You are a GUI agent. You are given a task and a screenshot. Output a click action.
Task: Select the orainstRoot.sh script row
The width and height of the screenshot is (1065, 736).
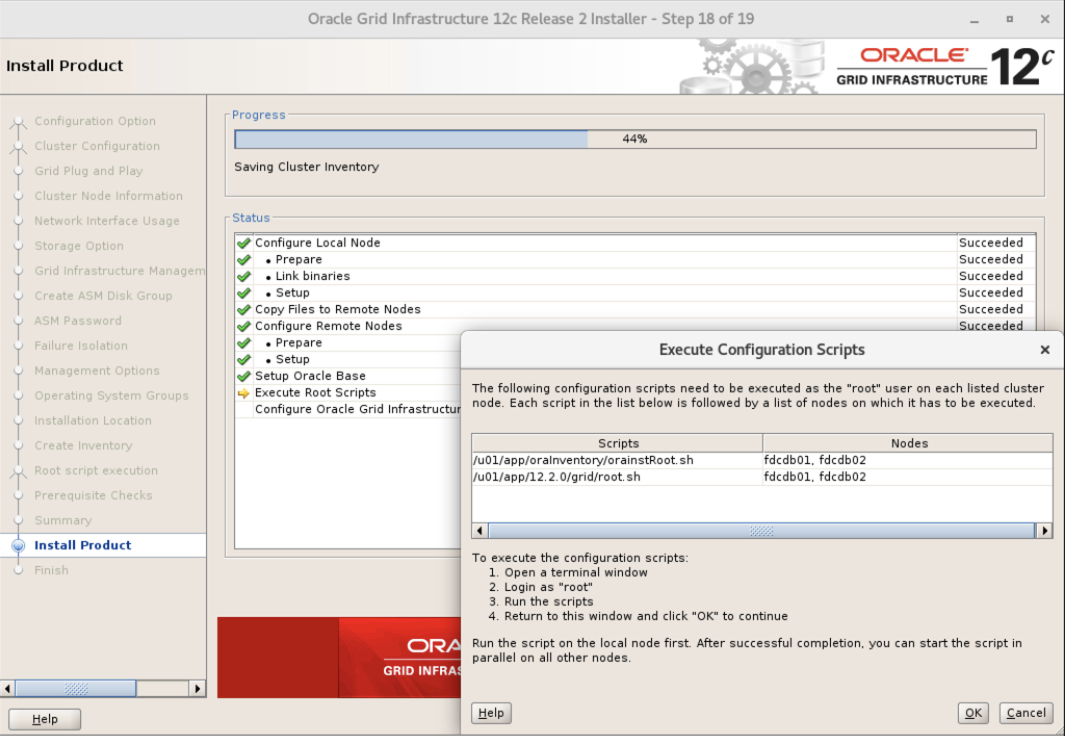762,460
